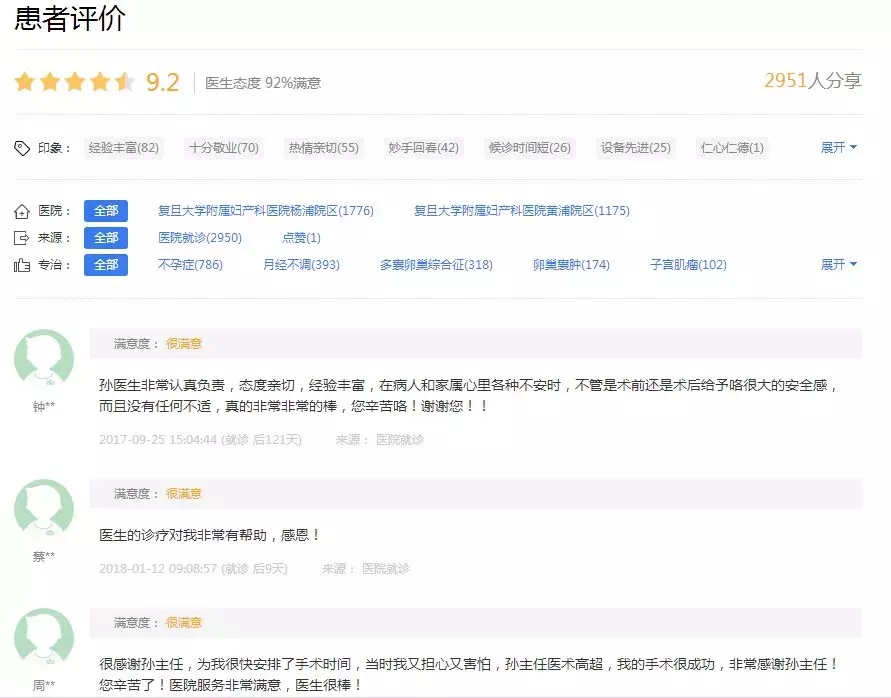Click the five-star rating icons

(x=74, y=82)
